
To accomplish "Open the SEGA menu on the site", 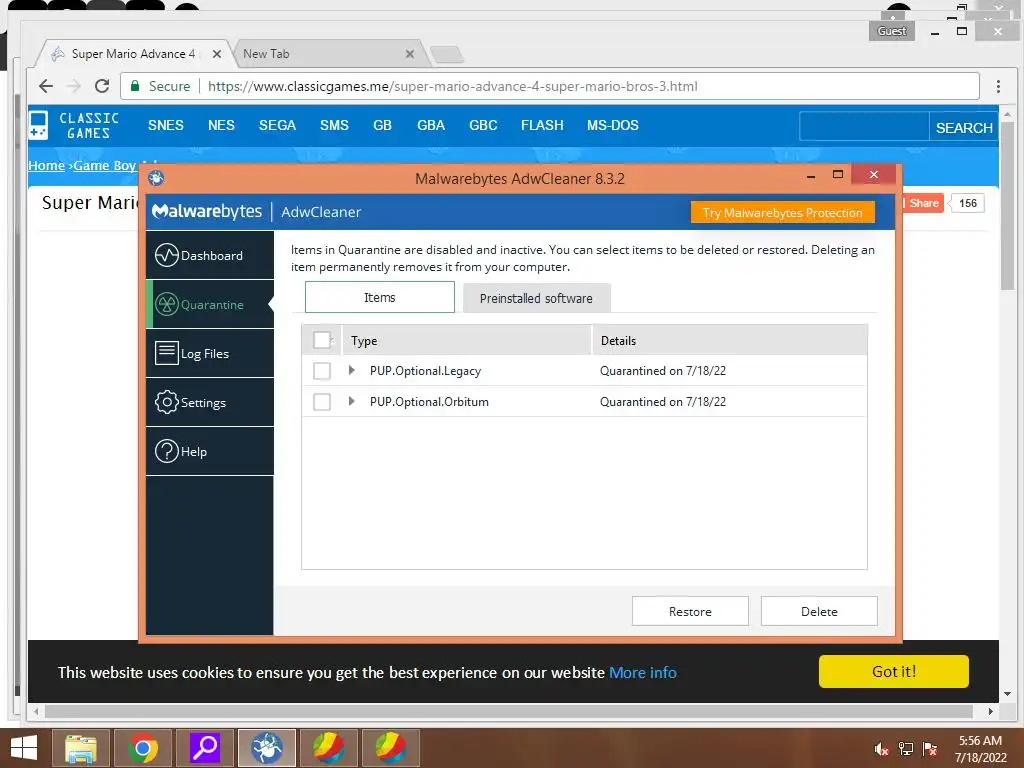I will click(x=278, y=125).
